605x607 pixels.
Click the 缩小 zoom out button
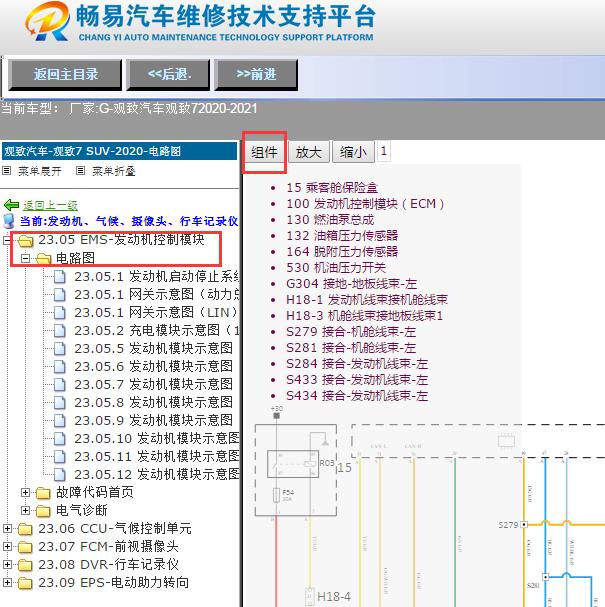point(353,152)
